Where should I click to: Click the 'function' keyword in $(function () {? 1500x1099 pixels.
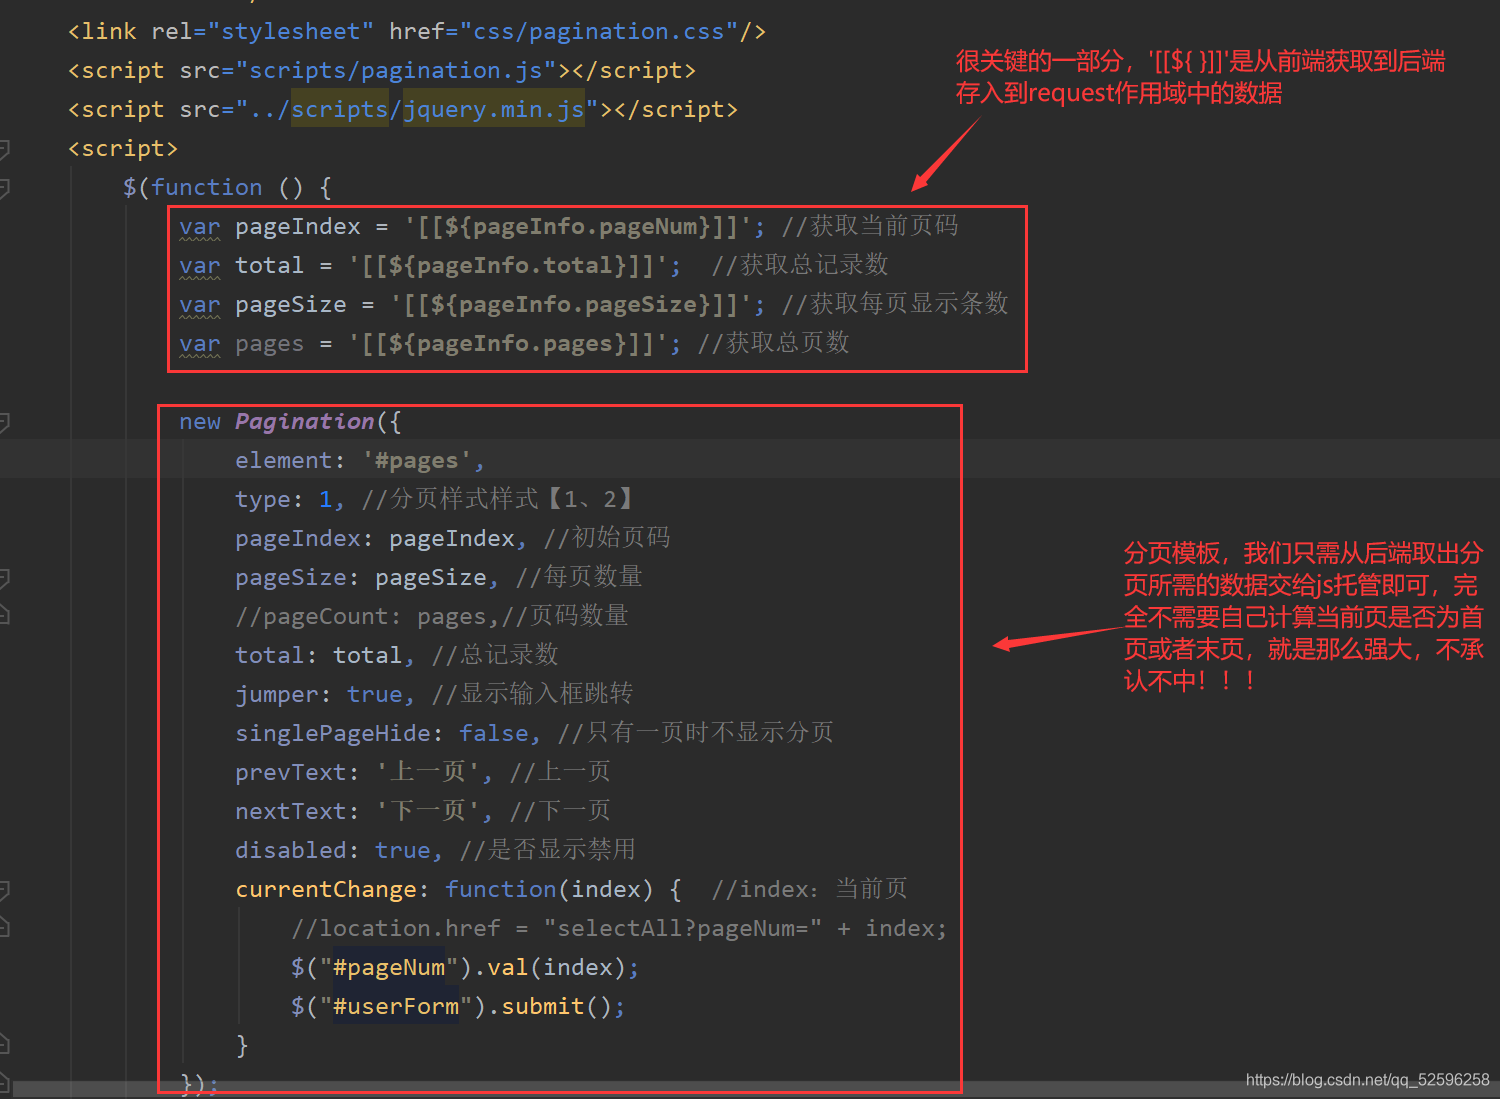coord(207,188)
